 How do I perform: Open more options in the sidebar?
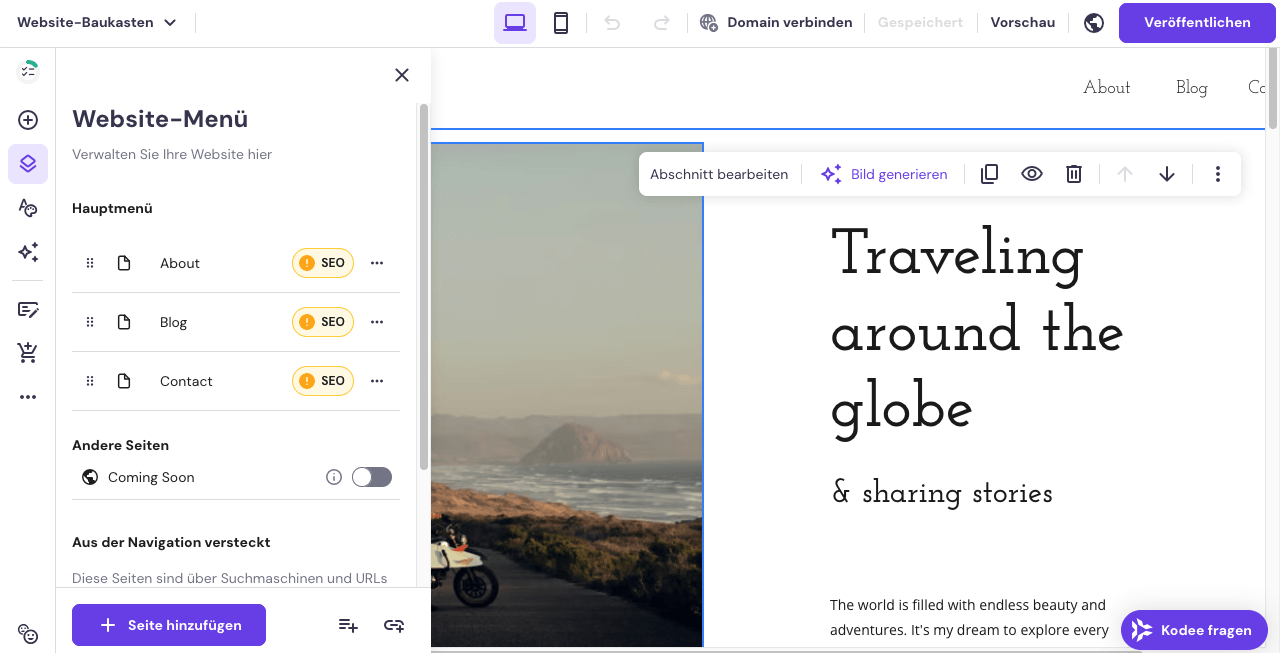coord(28,397)
